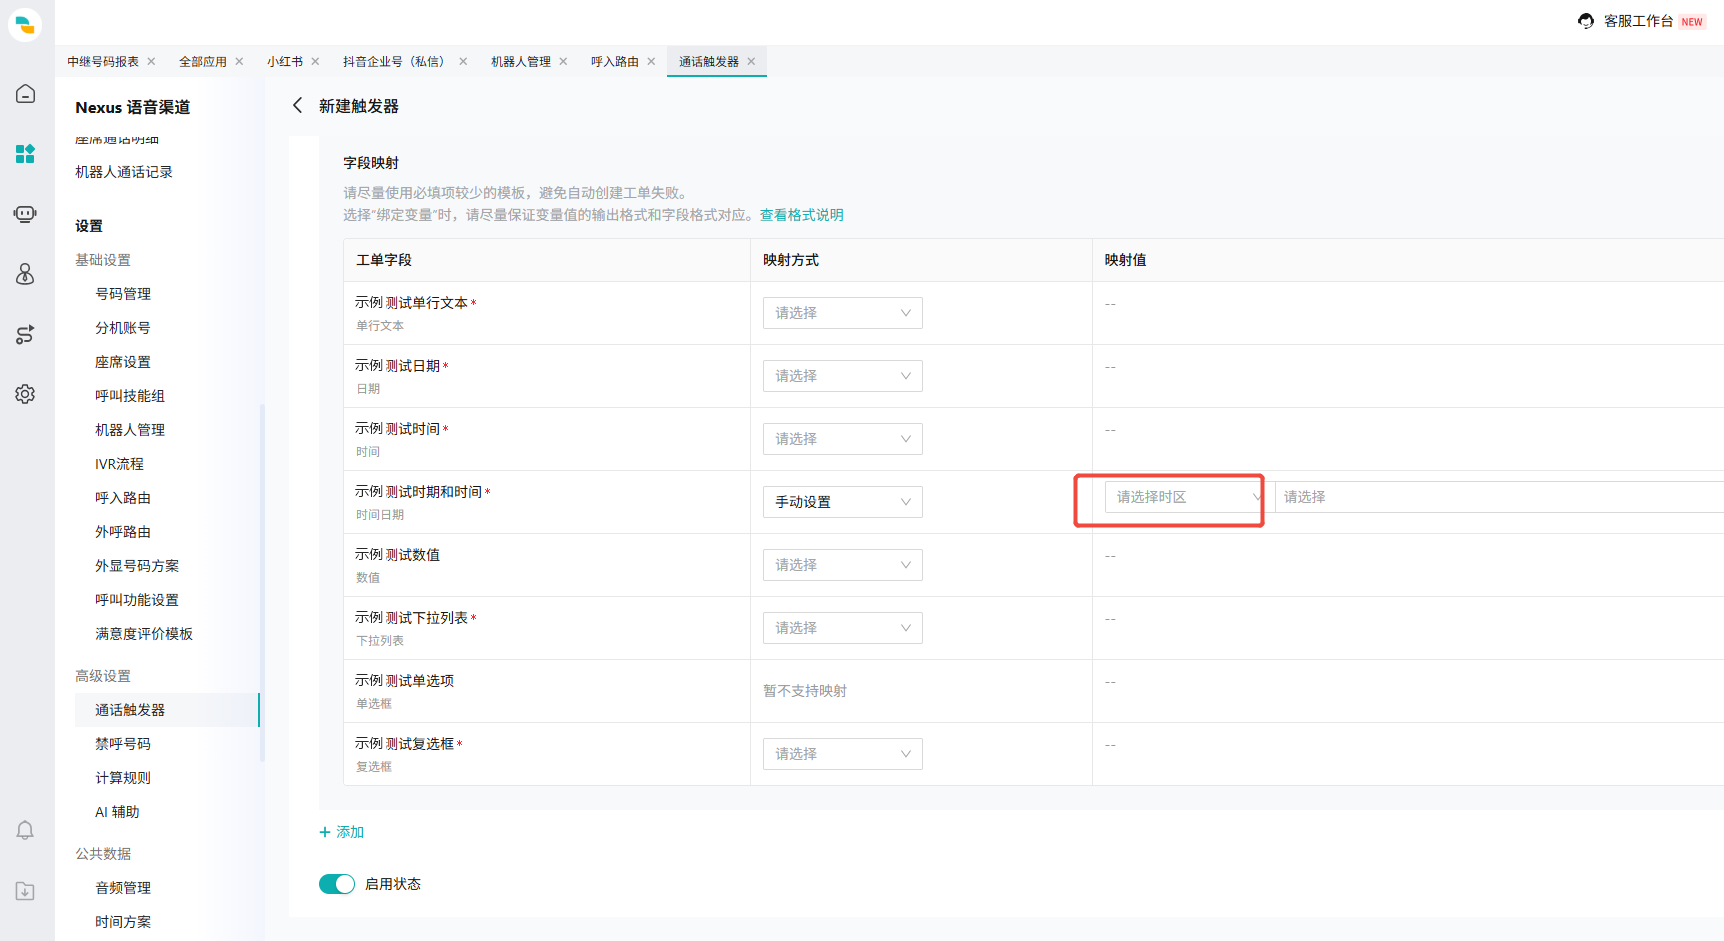Open the home icon in left sidebar
1724x941 pixels.
coord(25,94)
